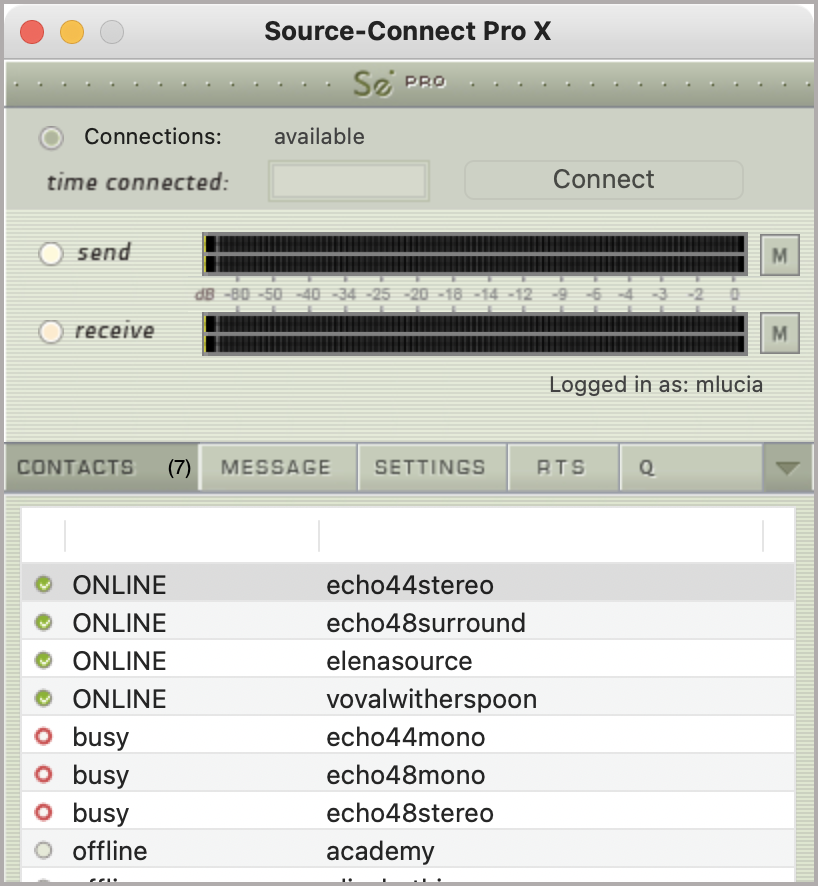Click green status icon next to elenasource
The image size is (818, 886).
[43, 661]
